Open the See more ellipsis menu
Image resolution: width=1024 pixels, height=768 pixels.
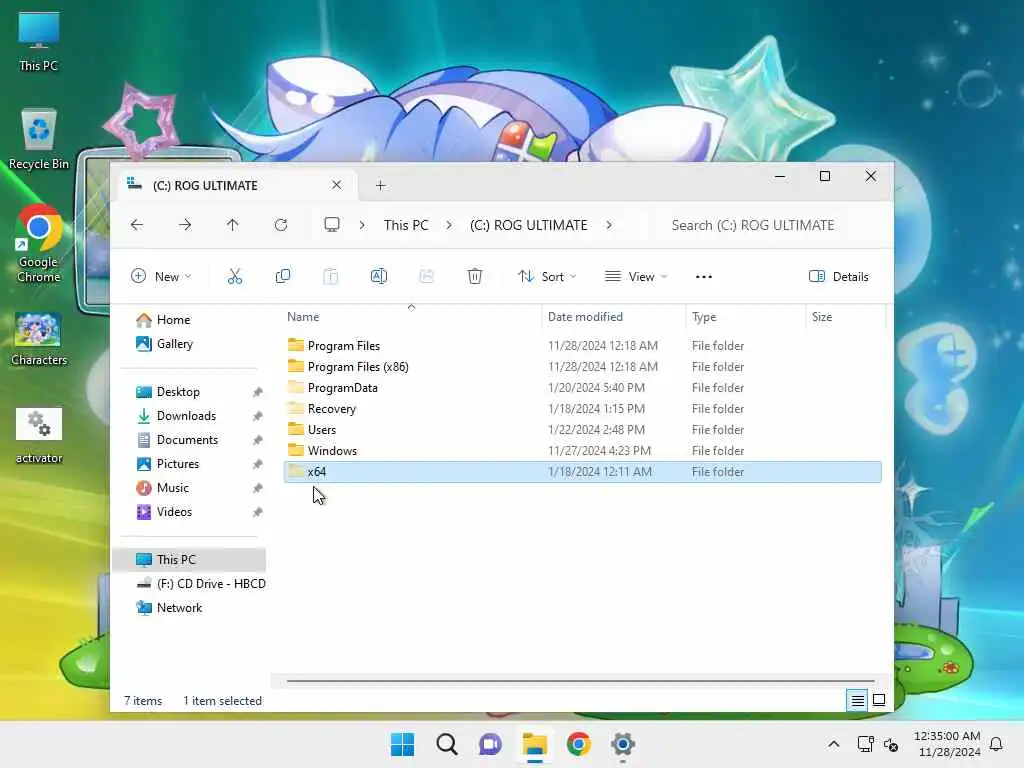pos(704,277)
